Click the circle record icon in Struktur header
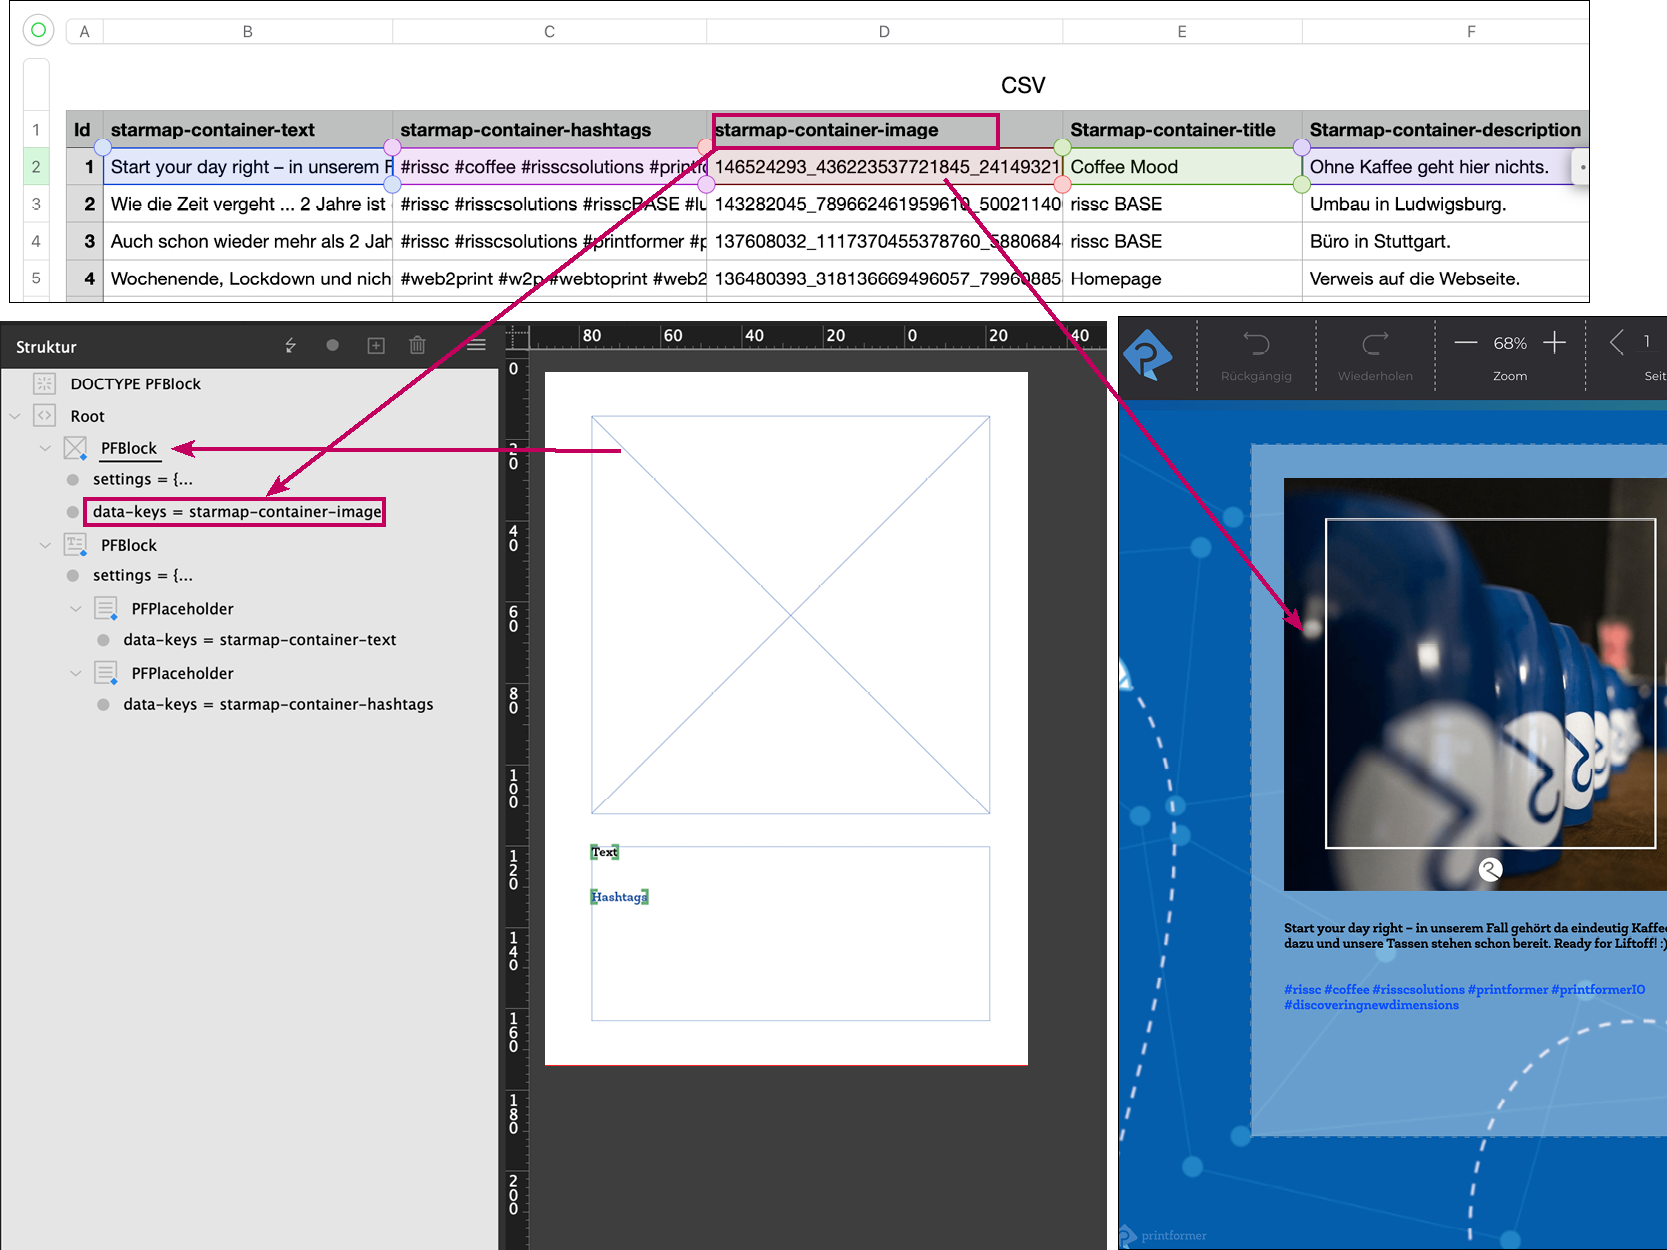The width and height of the screenshot is (1667, 1250). coord(332,345)
